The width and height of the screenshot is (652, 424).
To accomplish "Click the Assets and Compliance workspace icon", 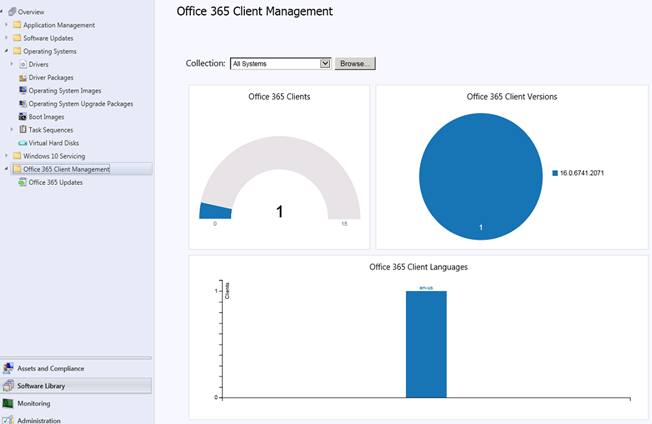I will (x=8, y=368).
